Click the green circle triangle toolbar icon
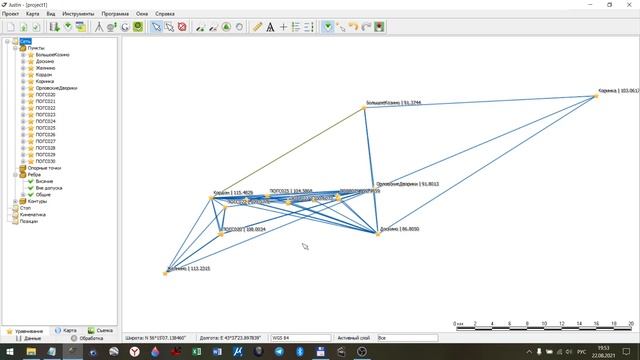 [226, 27]
